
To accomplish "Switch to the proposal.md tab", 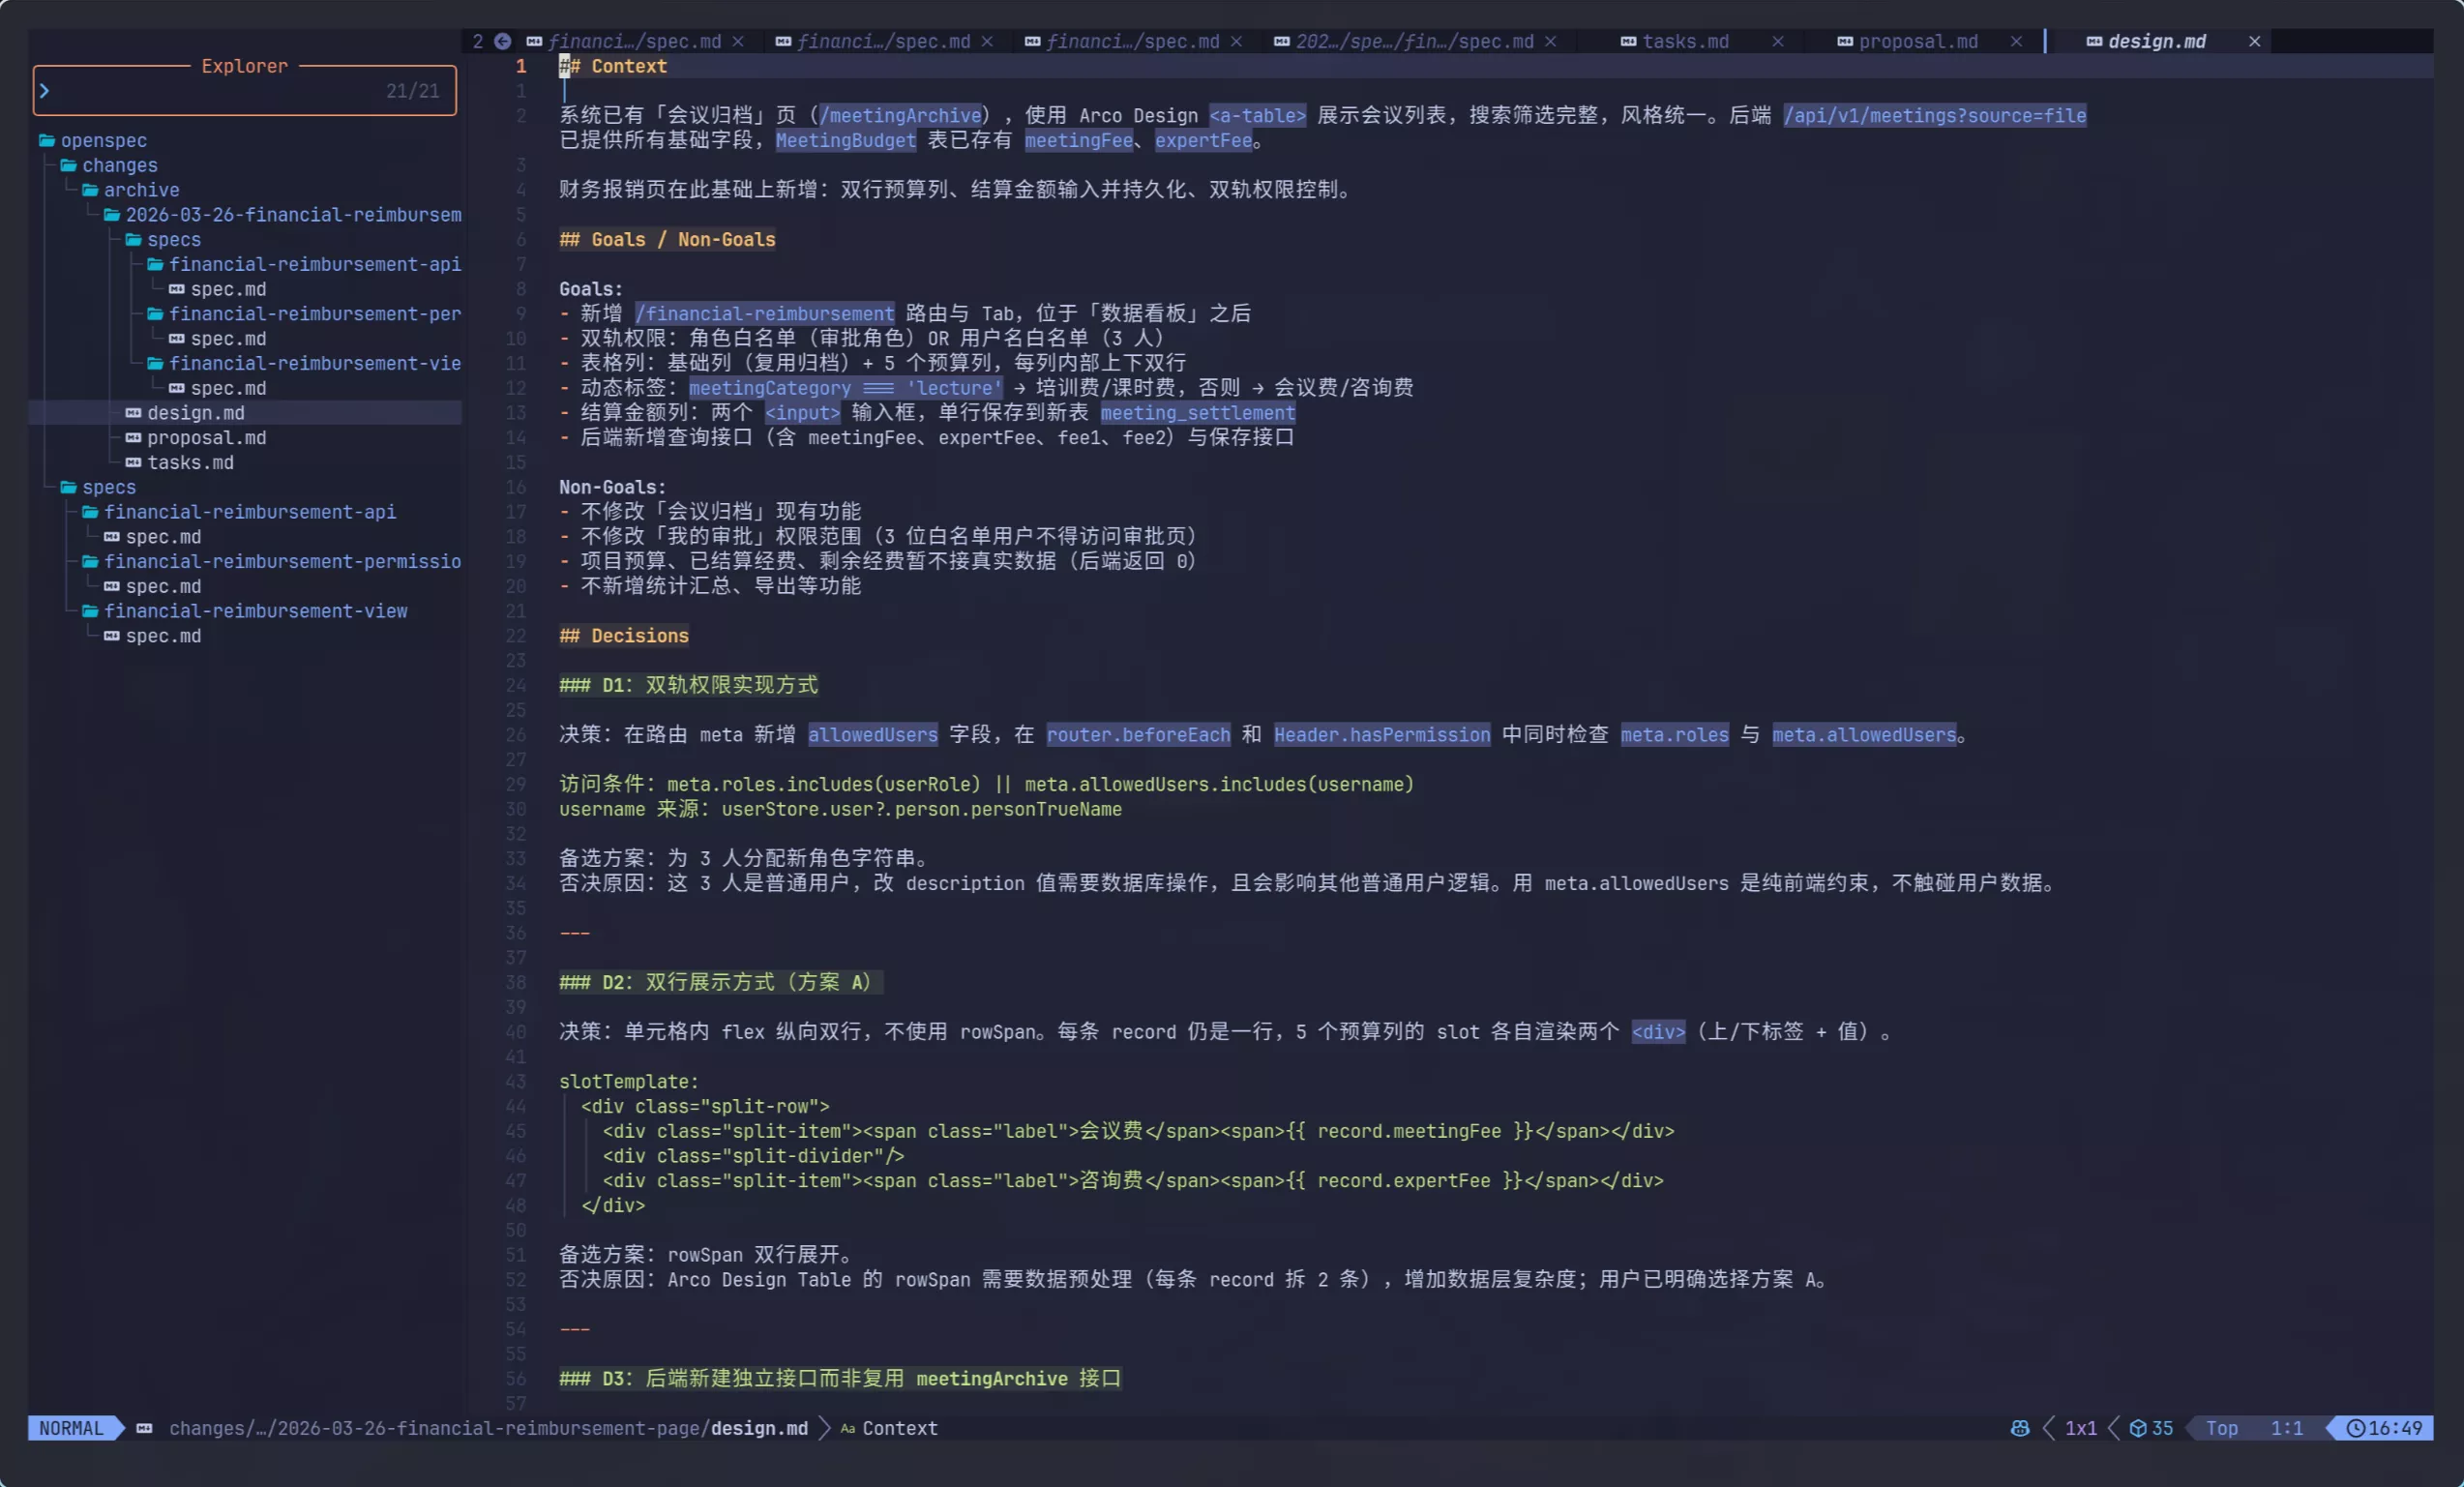I will point(1917,41).
